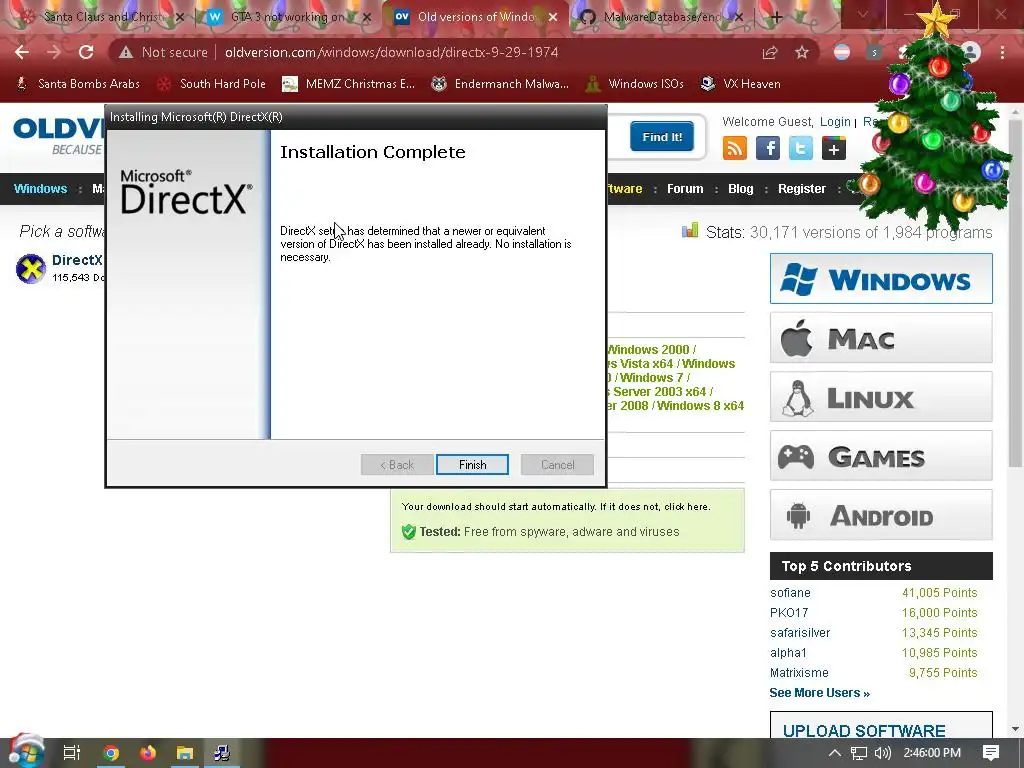Click the Upload Software heading
Viewport: 1024px width, 768px height.
coord(864,730)
